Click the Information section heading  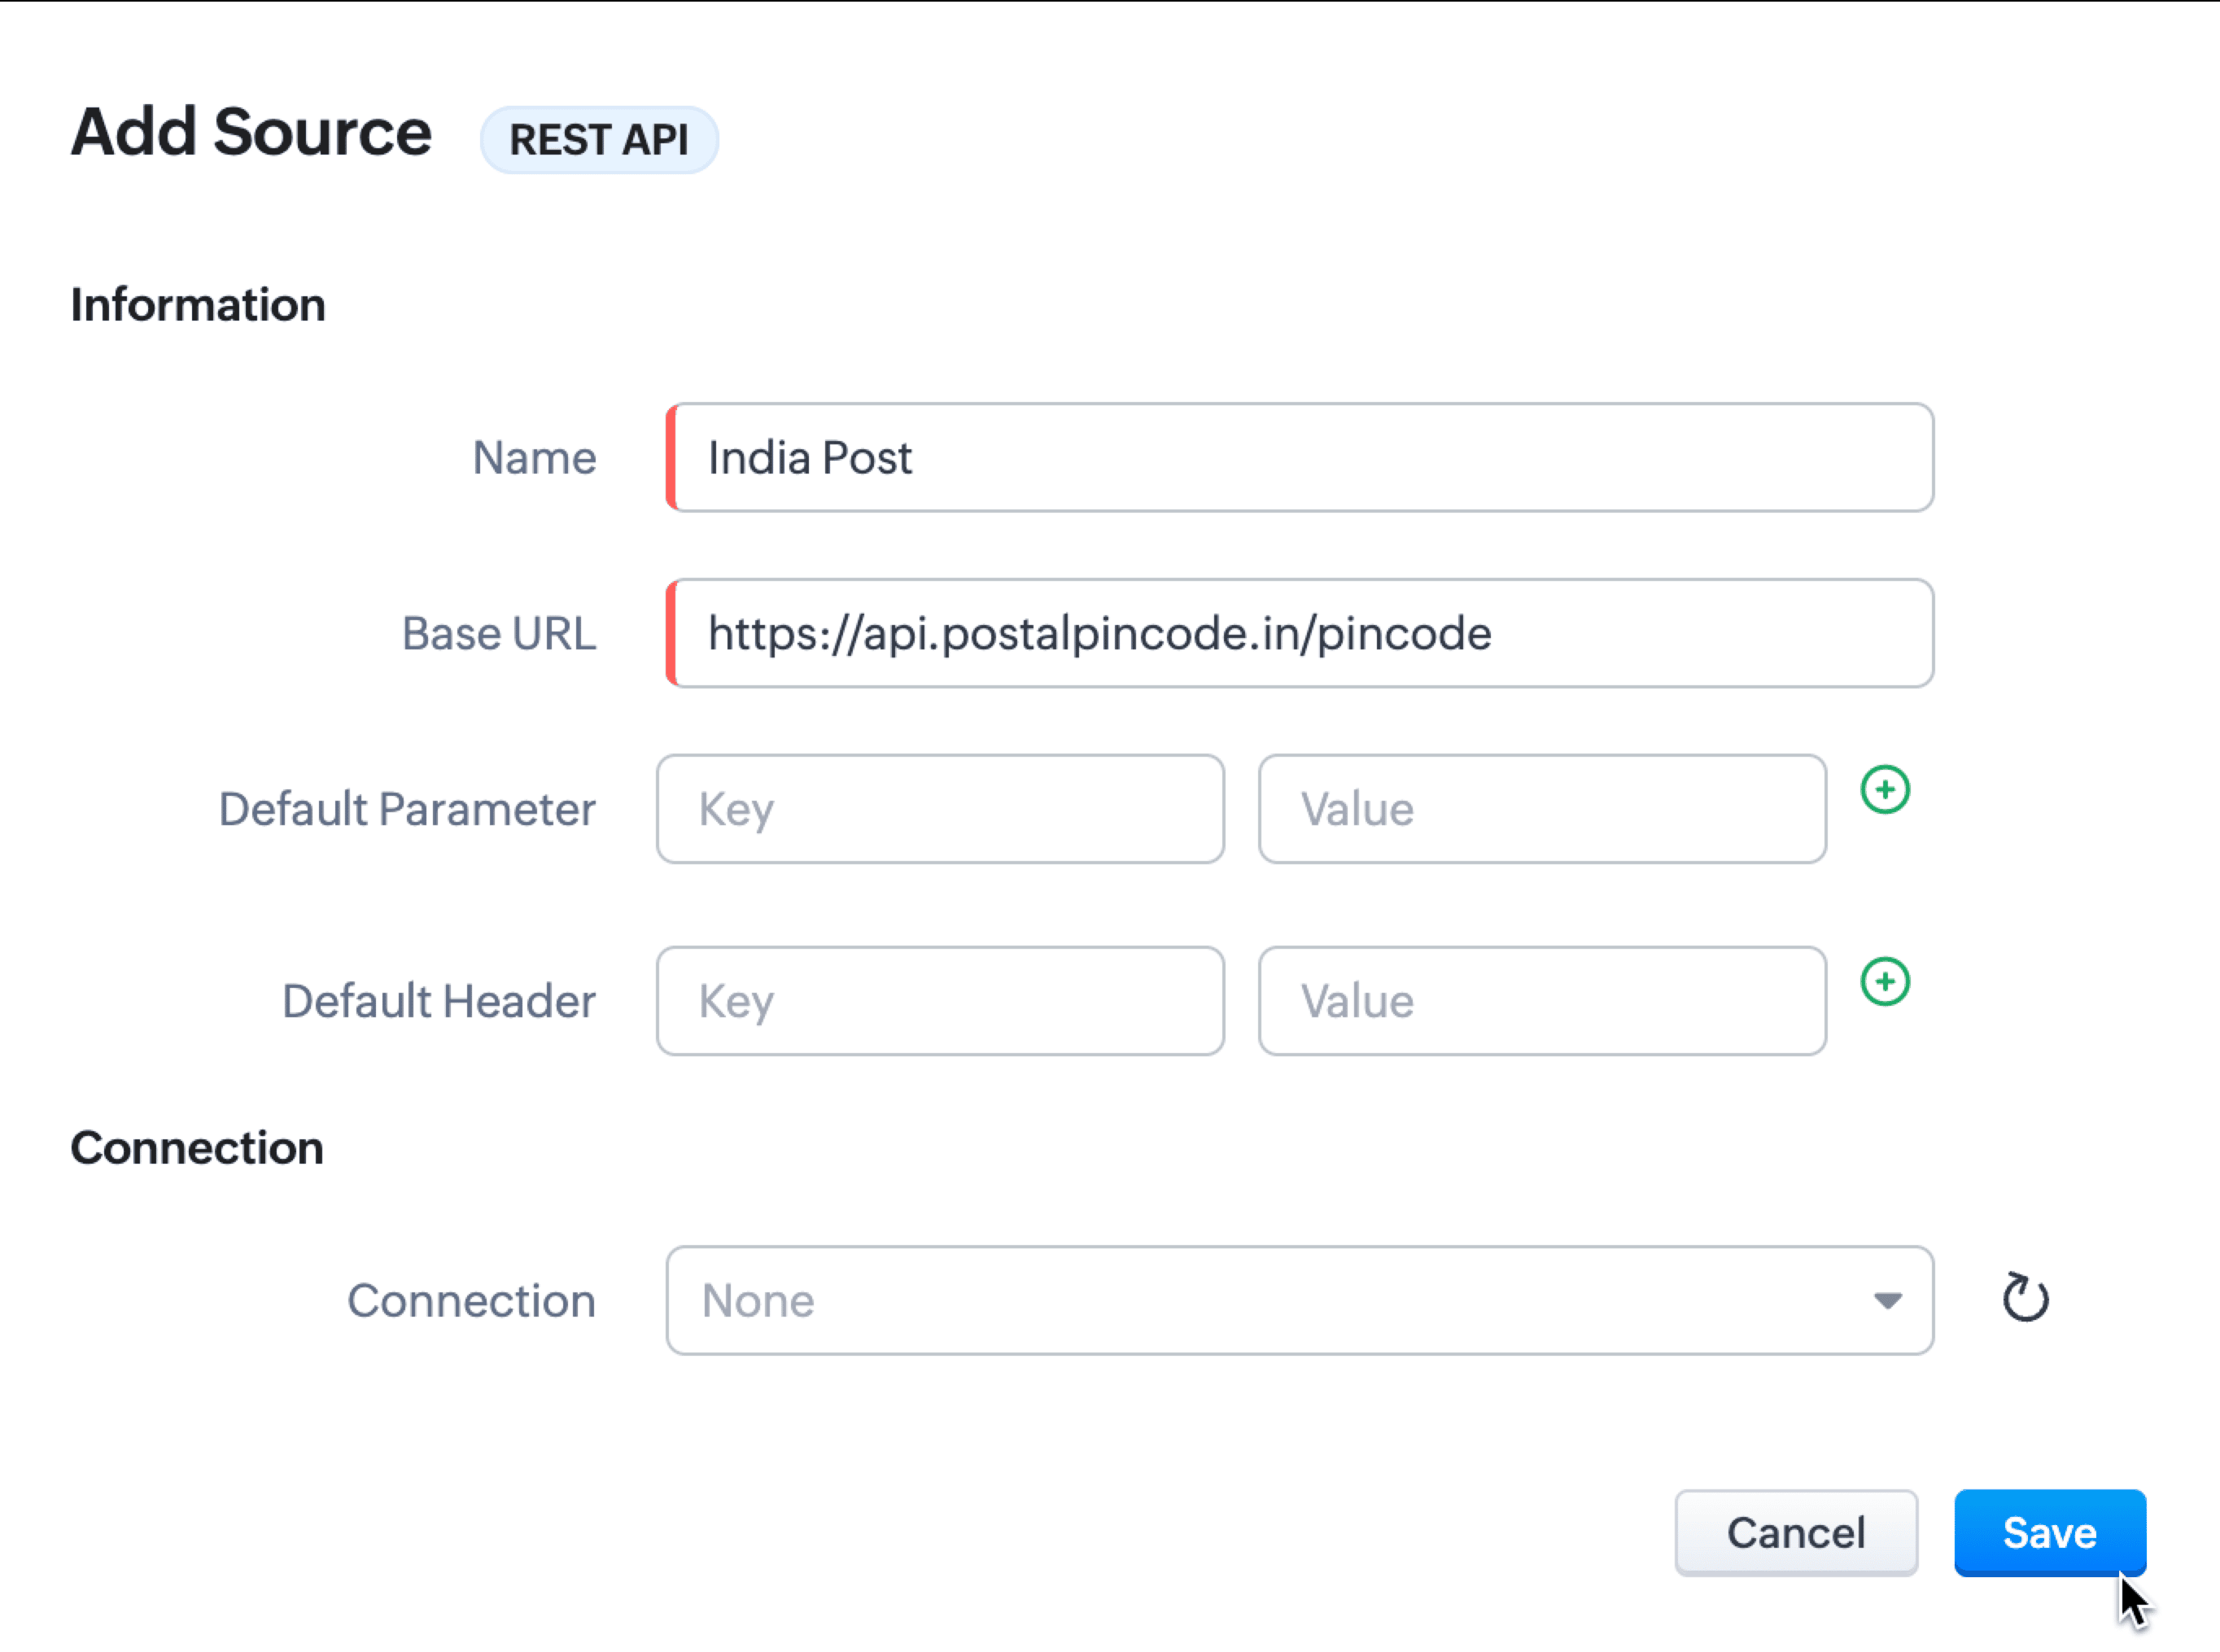point(198,305)
